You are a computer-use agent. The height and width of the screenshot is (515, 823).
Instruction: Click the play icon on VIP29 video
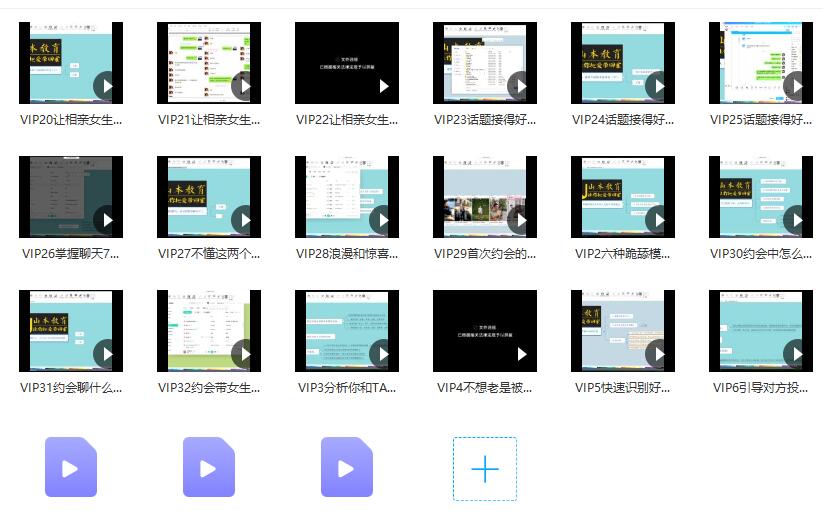coord(521,220)
